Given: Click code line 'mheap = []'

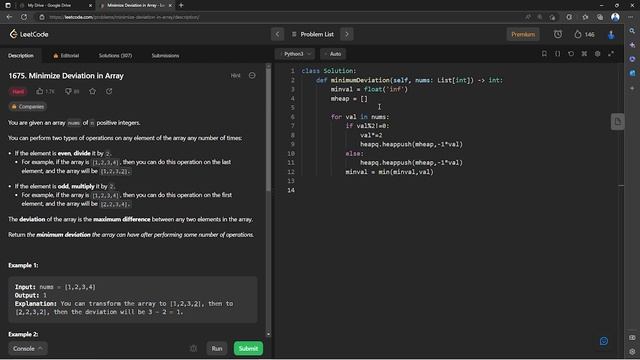Looking at the screenshot, I should (x=349, y=98).
